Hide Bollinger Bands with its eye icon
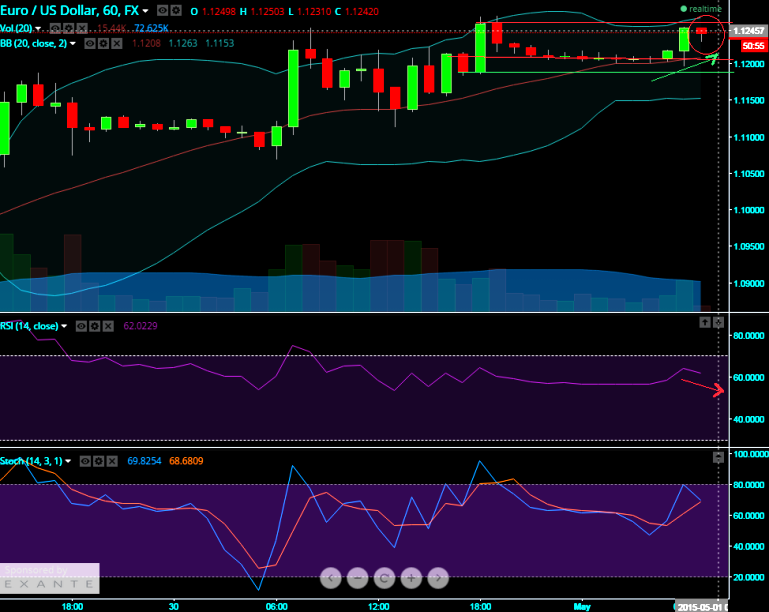Viewport: 769px width, 612px height. click(90, 44)
